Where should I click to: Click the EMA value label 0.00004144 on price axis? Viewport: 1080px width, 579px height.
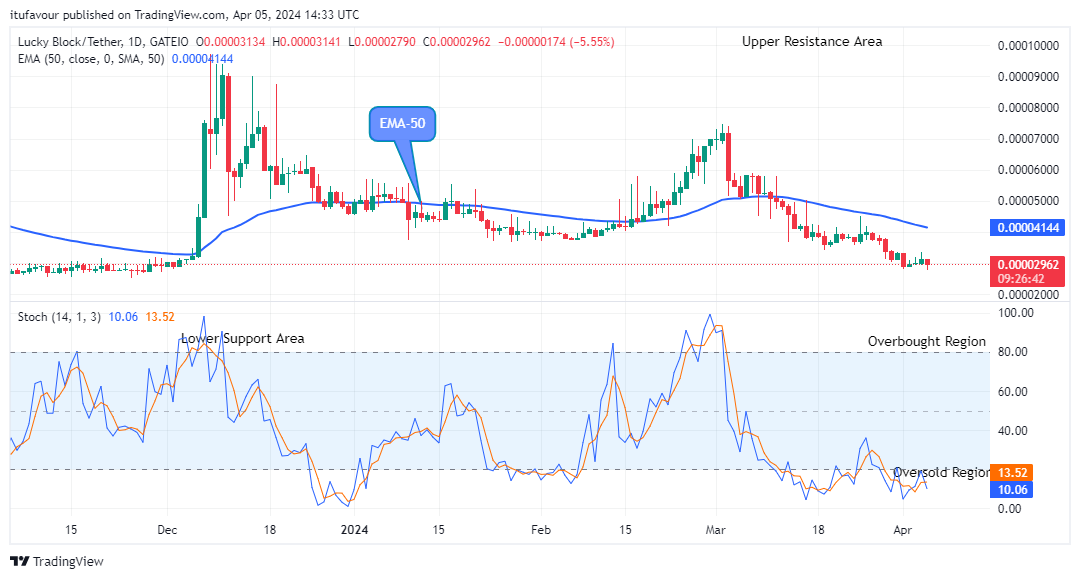[x=1027, y=228]
